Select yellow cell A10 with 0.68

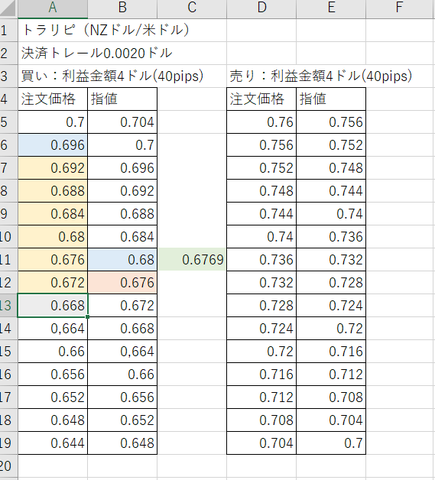tap(53, 237)
